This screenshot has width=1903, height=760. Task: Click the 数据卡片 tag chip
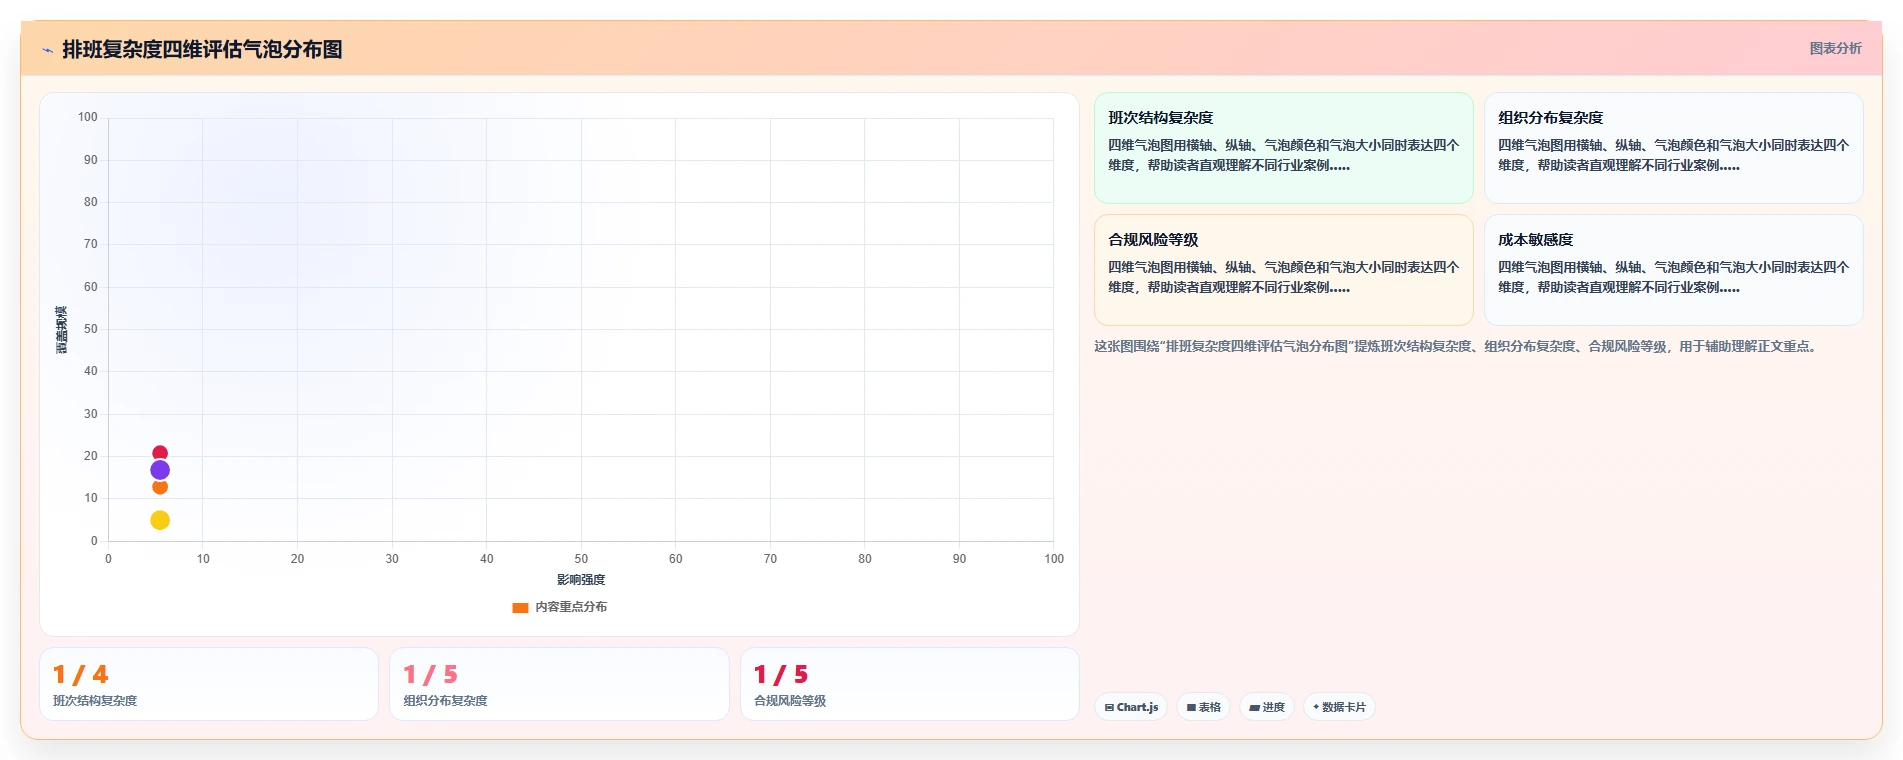pyautogui.click(x=1339, y=707)
